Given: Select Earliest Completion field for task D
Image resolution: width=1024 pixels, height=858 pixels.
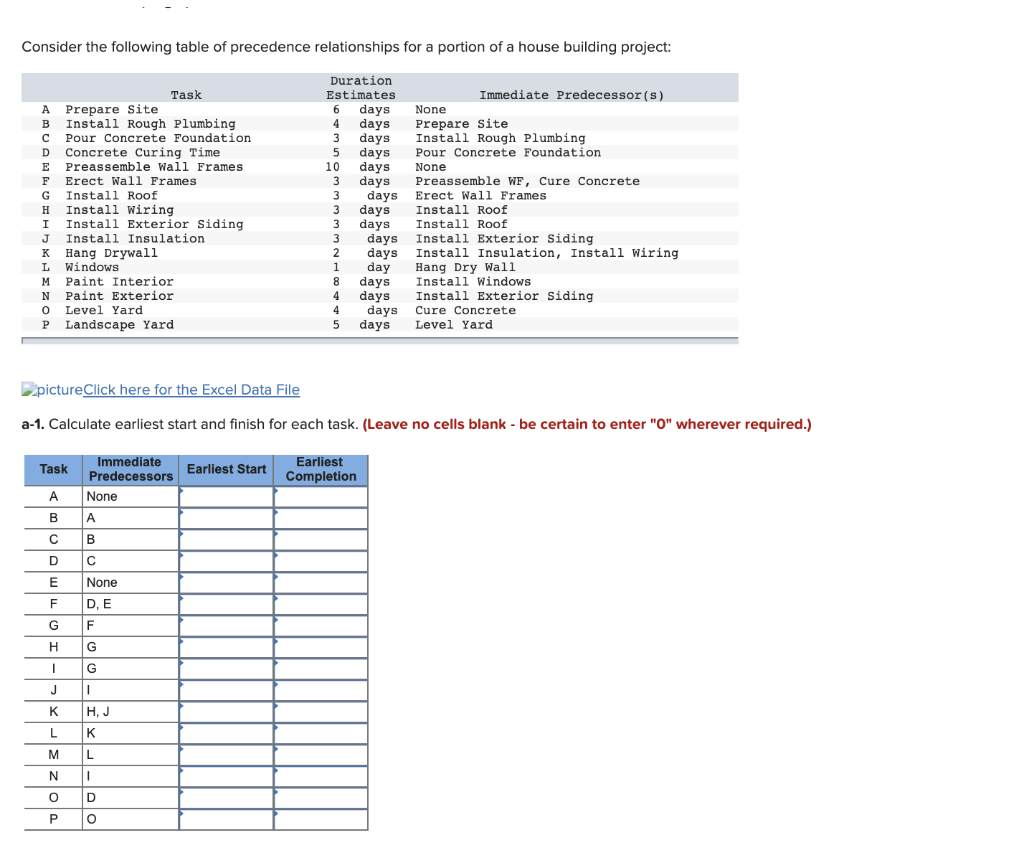Looking at the screenshot, I should [321, 562].
